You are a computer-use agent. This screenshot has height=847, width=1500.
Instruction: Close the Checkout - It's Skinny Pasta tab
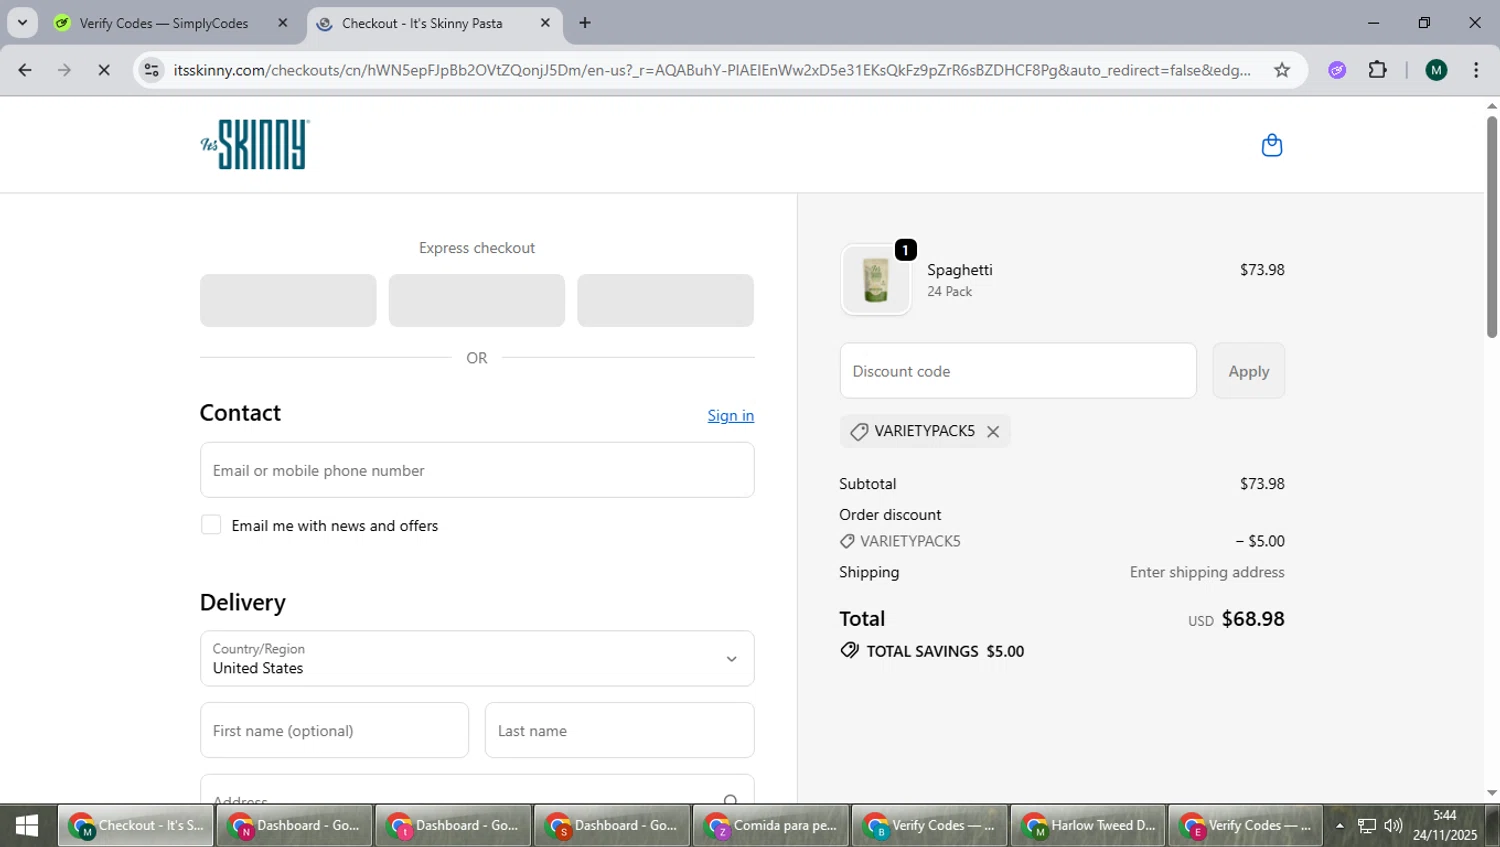pos(545,23)
